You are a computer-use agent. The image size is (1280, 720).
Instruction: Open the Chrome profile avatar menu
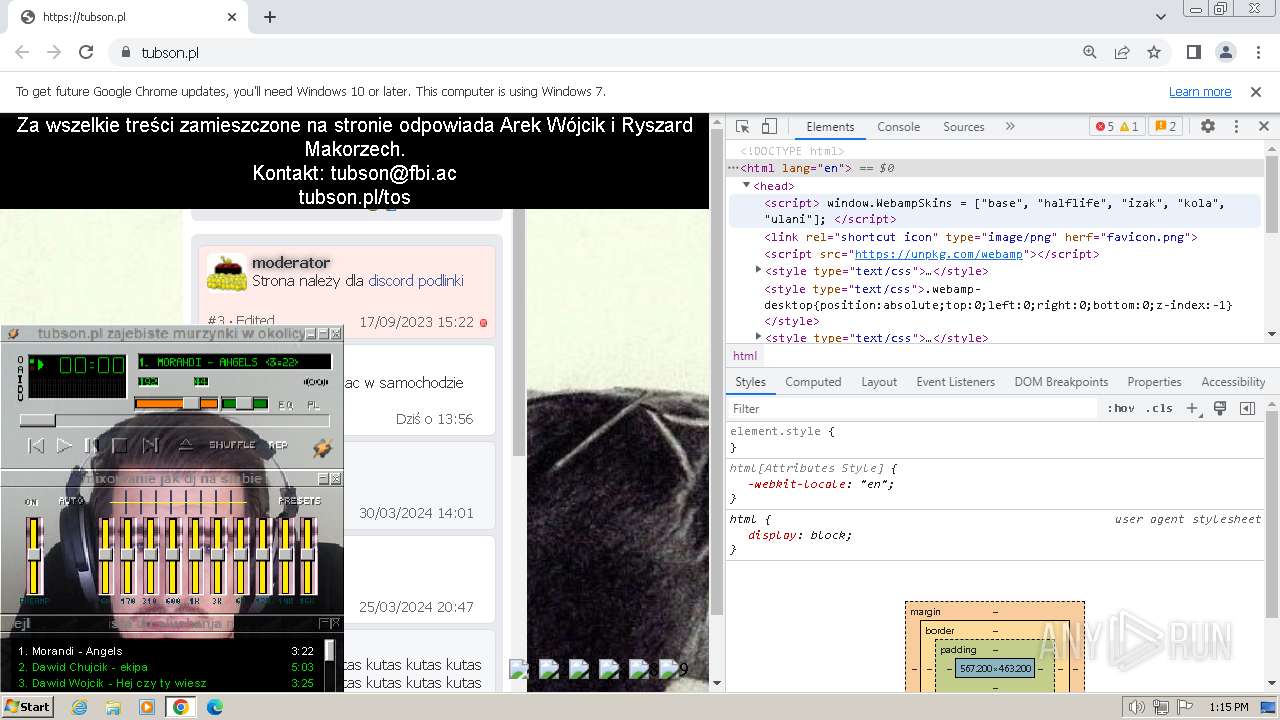(x=1225, y=52)
